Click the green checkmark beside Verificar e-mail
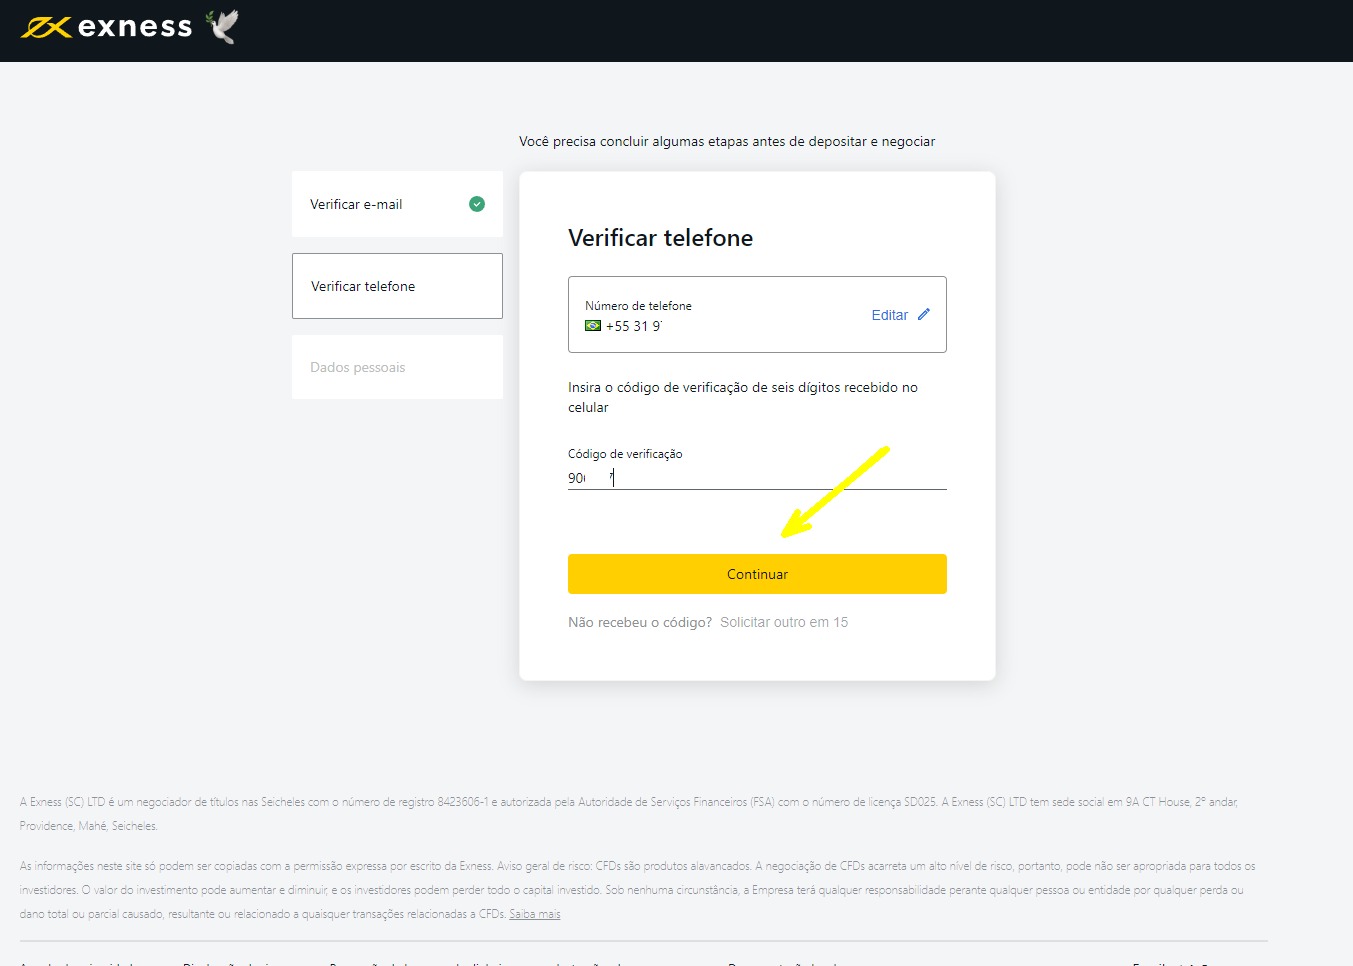This screenshot has width=1353, height=966. click(477, 204)
